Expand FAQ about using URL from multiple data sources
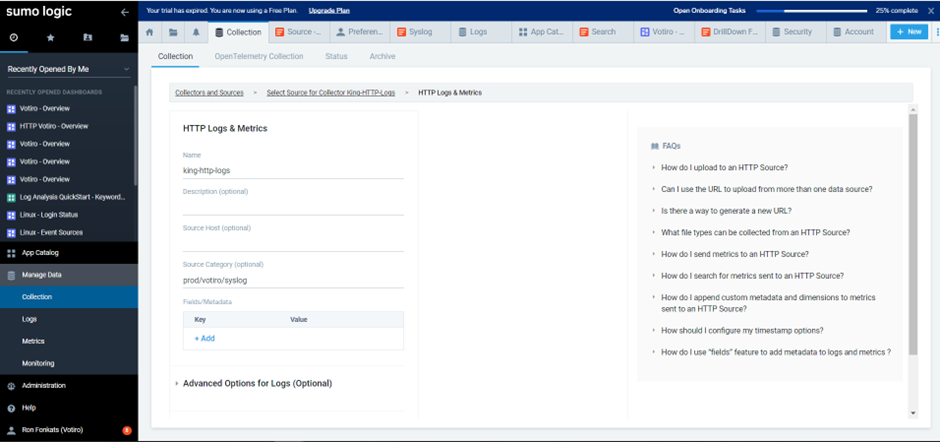 [766, 189]
